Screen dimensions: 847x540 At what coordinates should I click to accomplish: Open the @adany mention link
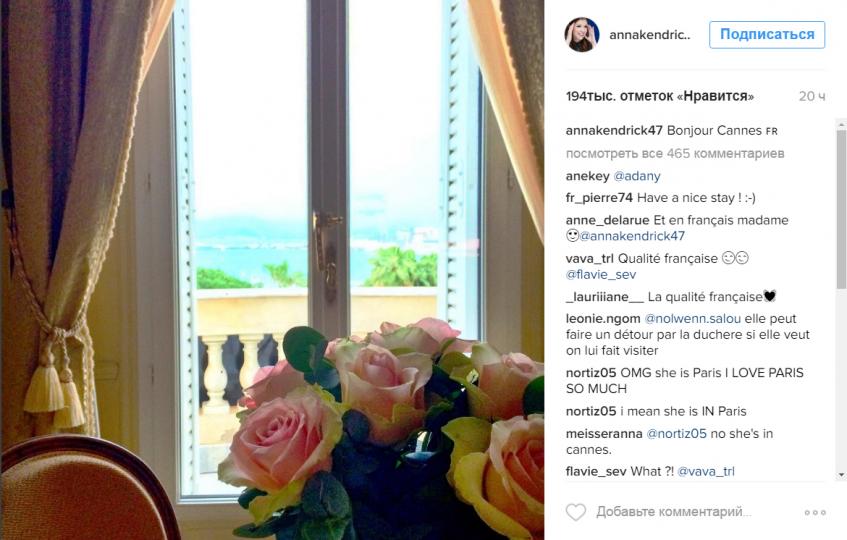click(637, 176)
